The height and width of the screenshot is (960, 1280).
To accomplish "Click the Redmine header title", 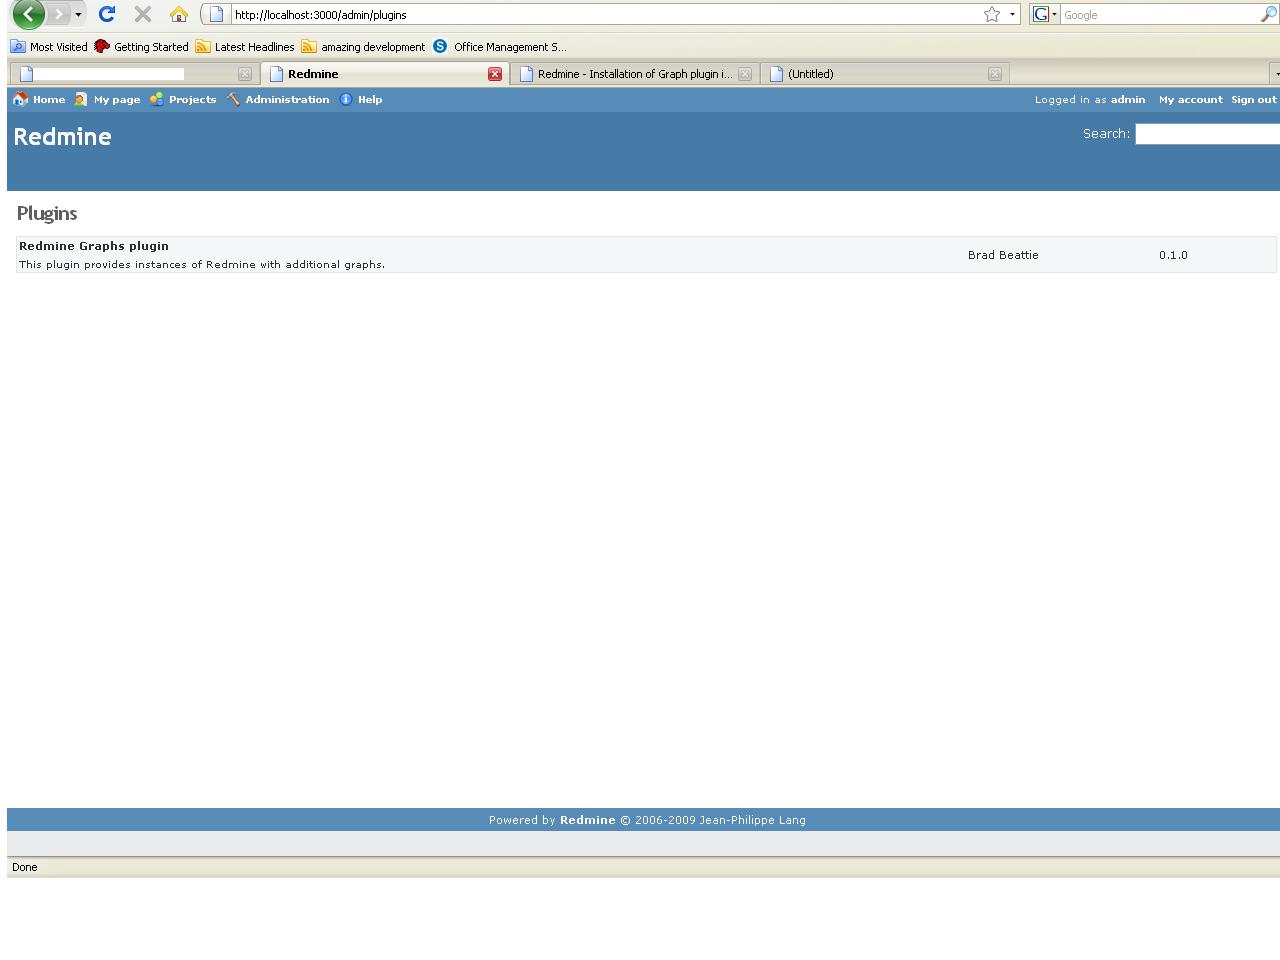I will pos(62,137).
